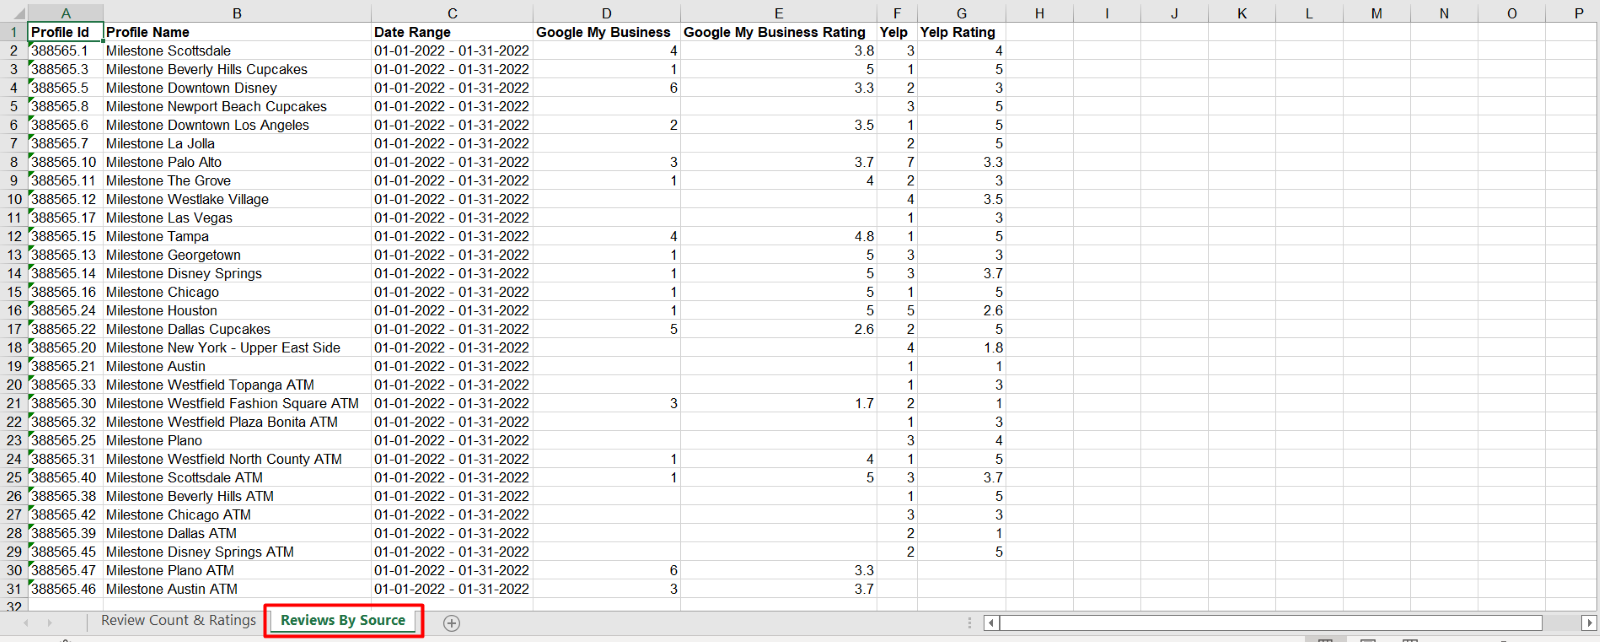Select column C header

coord(452,14)
